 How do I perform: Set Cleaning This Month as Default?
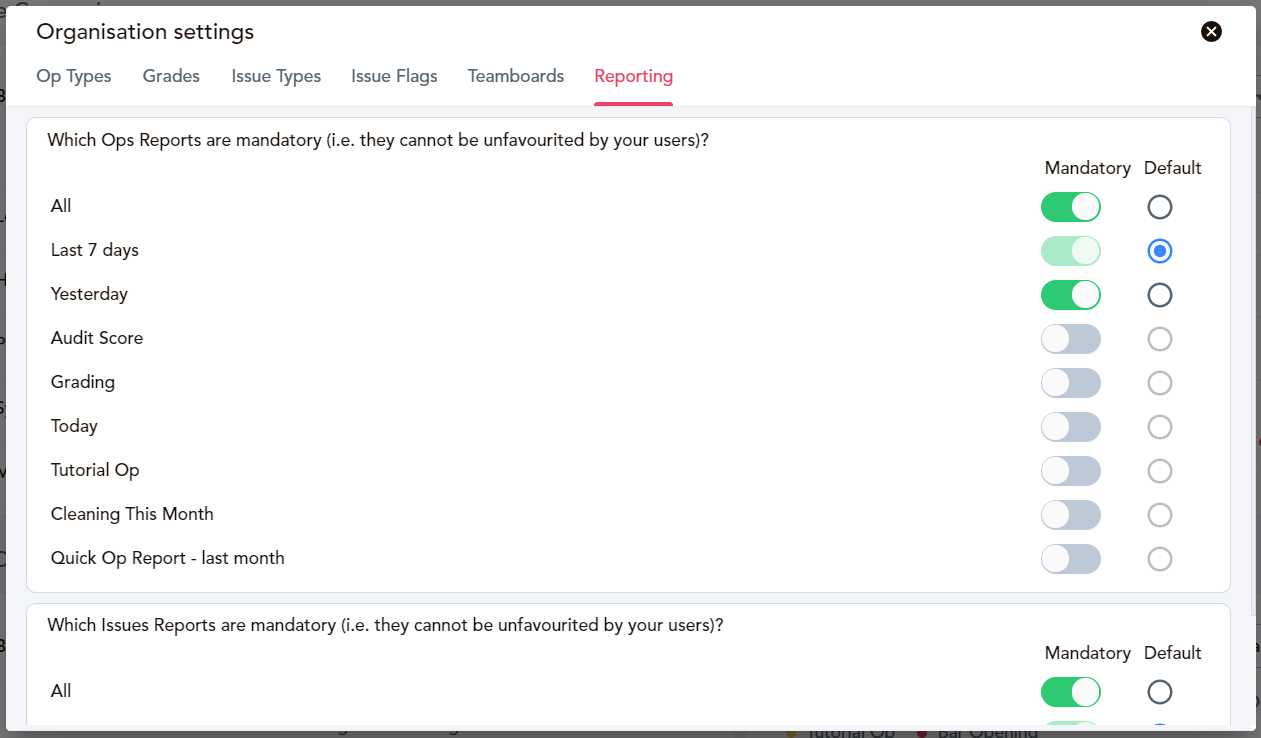1160,515
